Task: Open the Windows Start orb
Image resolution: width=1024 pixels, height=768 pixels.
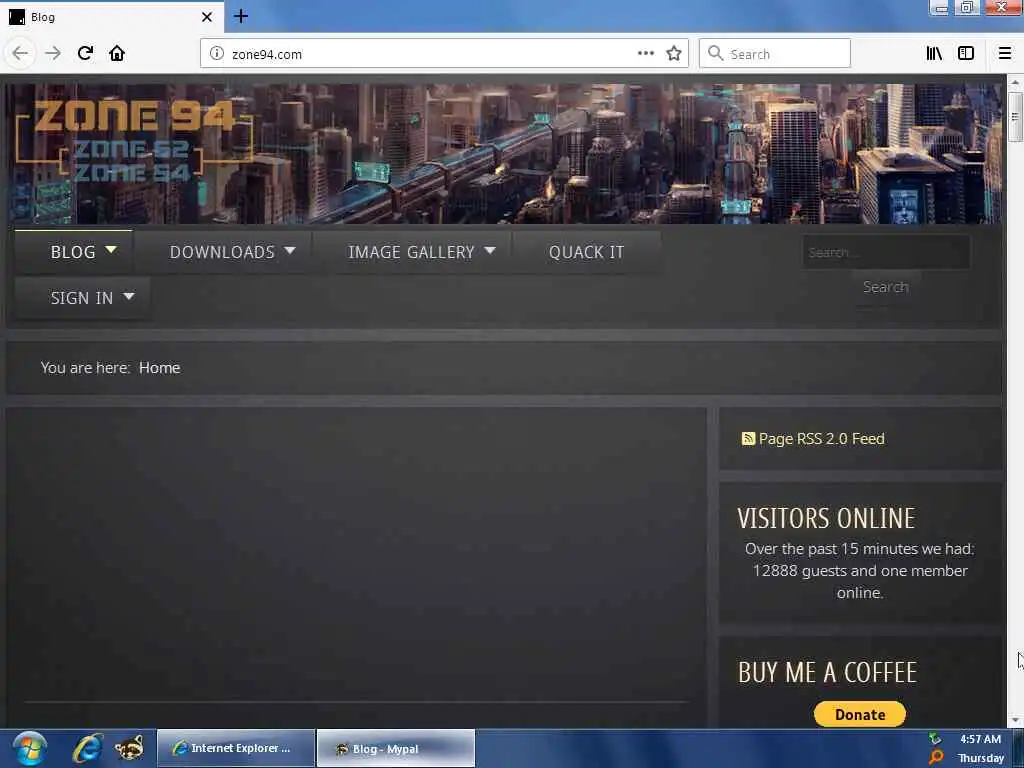Action: click(x=29, y=748)
